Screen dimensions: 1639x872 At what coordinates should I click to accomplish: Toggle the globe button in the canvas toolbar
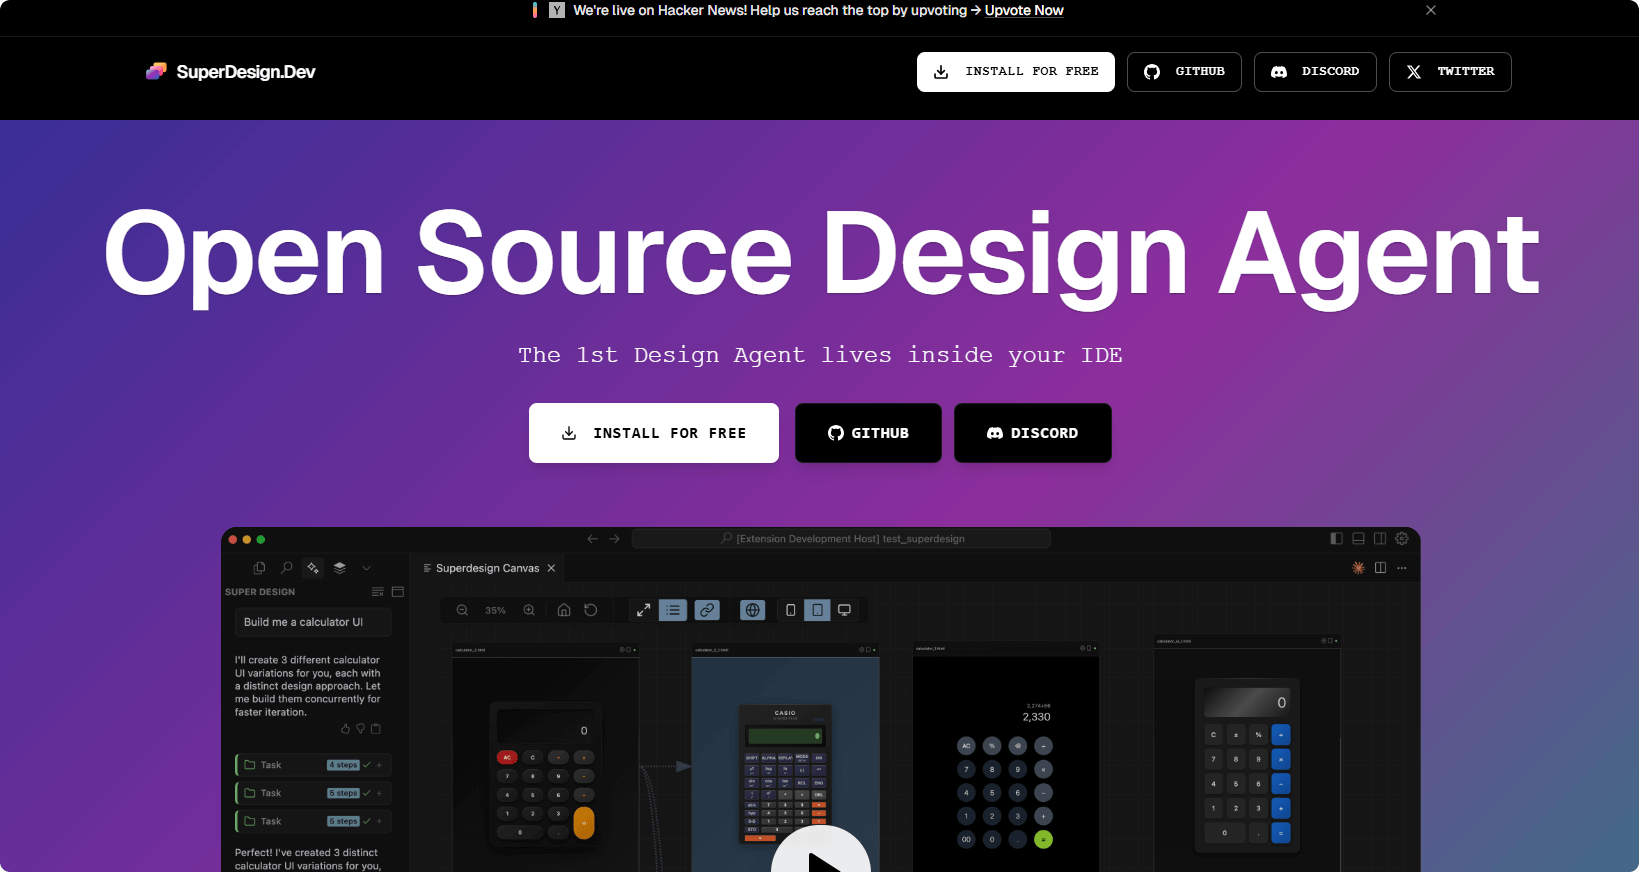pyautogui.click(x=752, y=610)
